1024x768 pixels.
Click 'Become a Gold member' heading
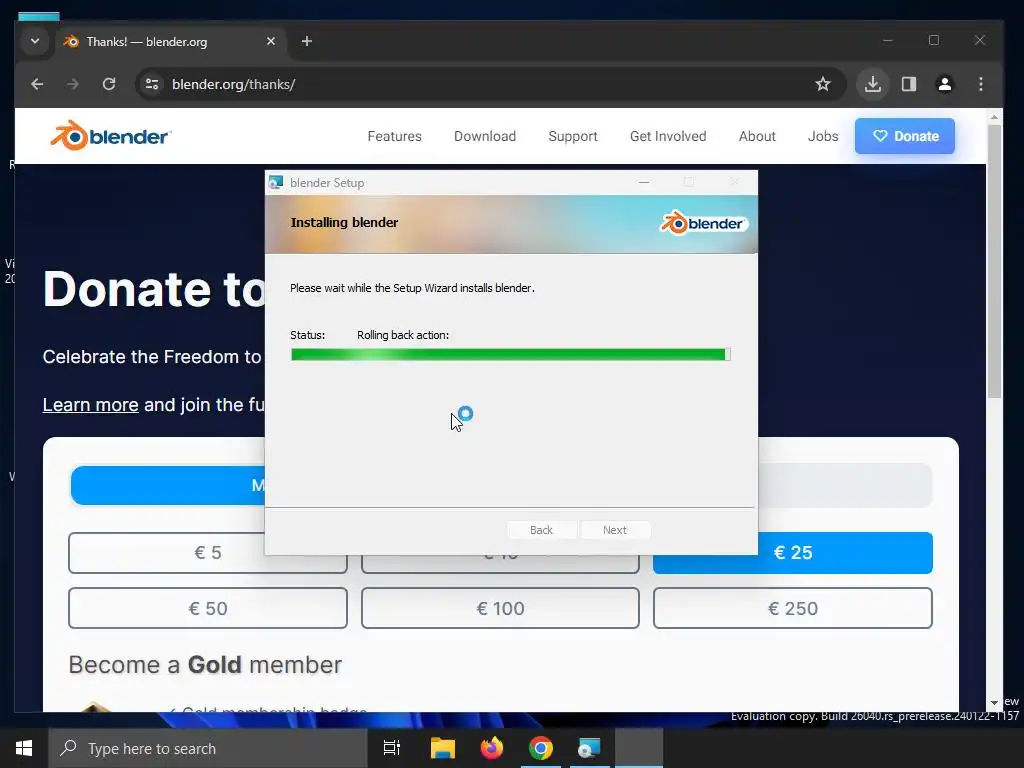tap(205, 665)
